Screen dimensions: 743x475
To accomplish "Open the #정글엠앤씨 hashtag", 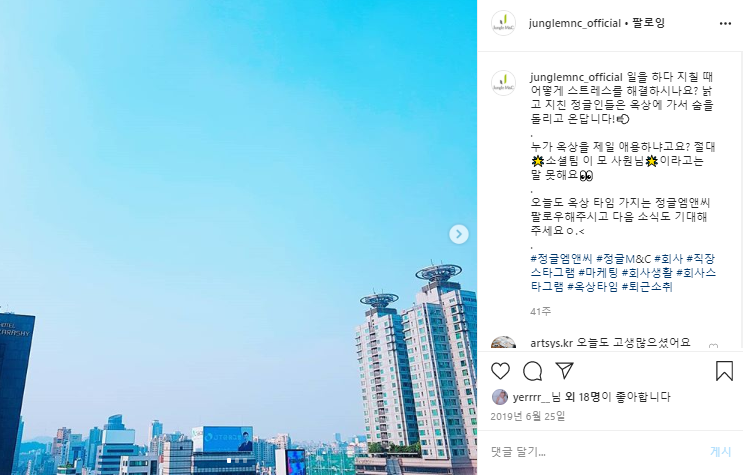I will pyautogui.click(x=561, y=259).
